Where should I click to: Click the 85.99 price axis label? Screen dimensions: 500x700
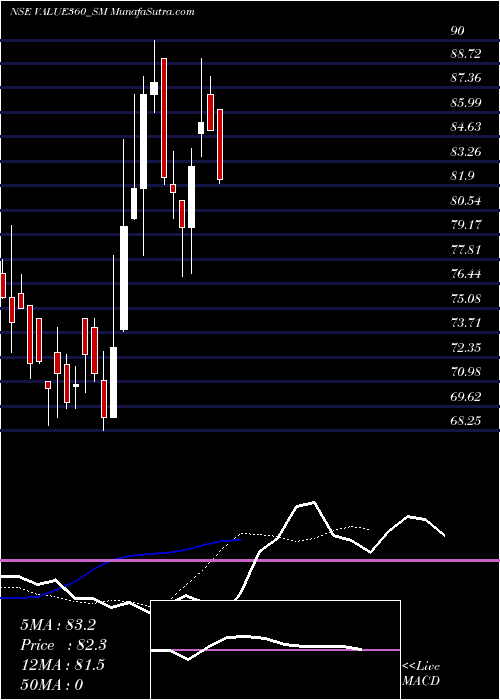467,103
